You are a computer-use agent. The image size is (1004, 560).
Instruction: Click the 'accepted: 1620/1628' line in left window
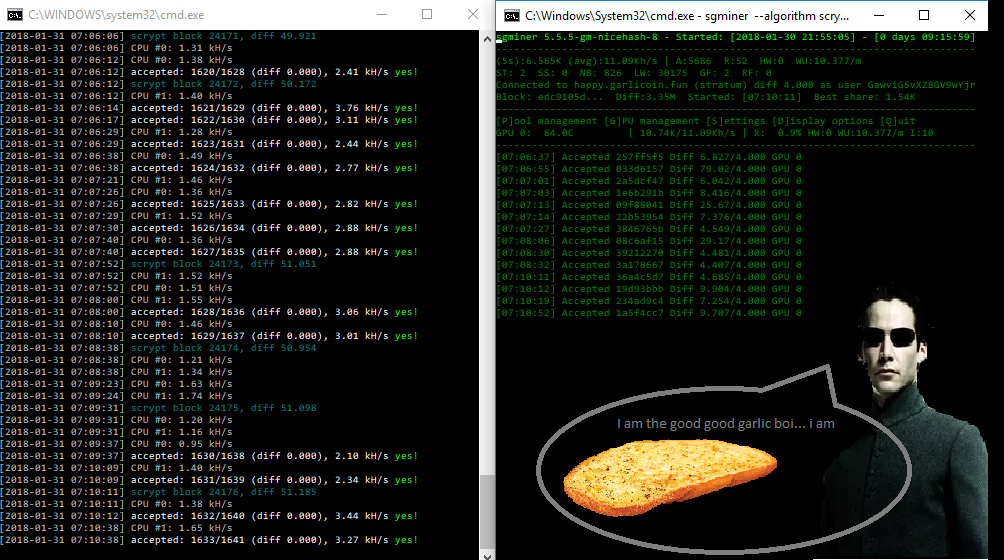point(209,72)
